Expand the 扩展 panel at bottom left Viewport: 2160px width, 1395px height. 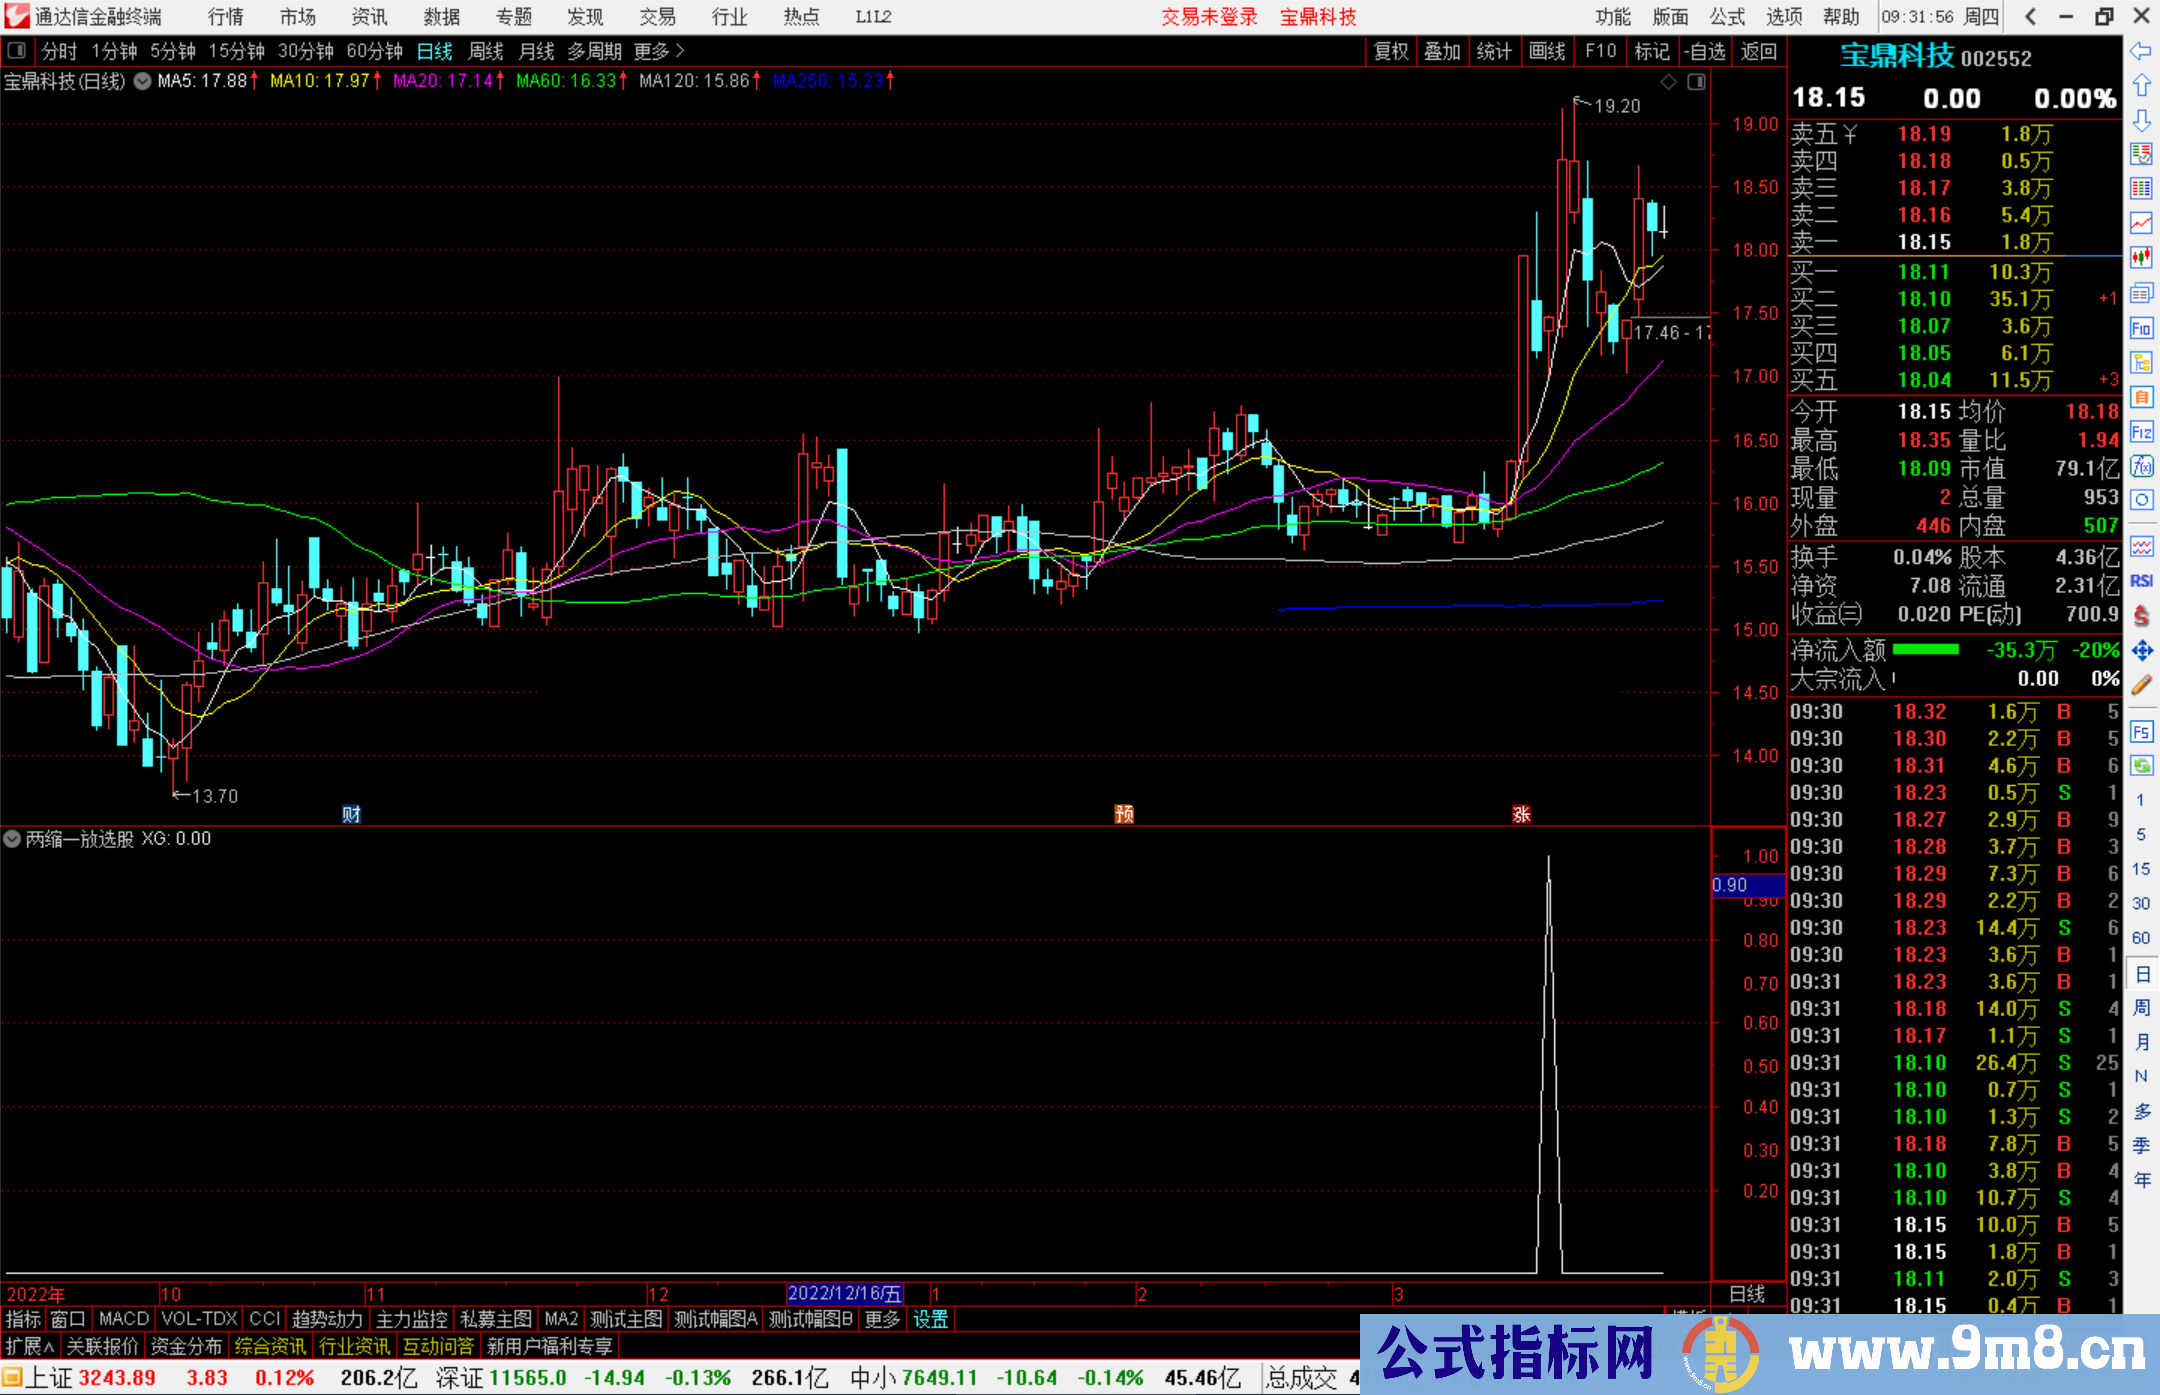pyautogui.click(x=30, y=1346)
